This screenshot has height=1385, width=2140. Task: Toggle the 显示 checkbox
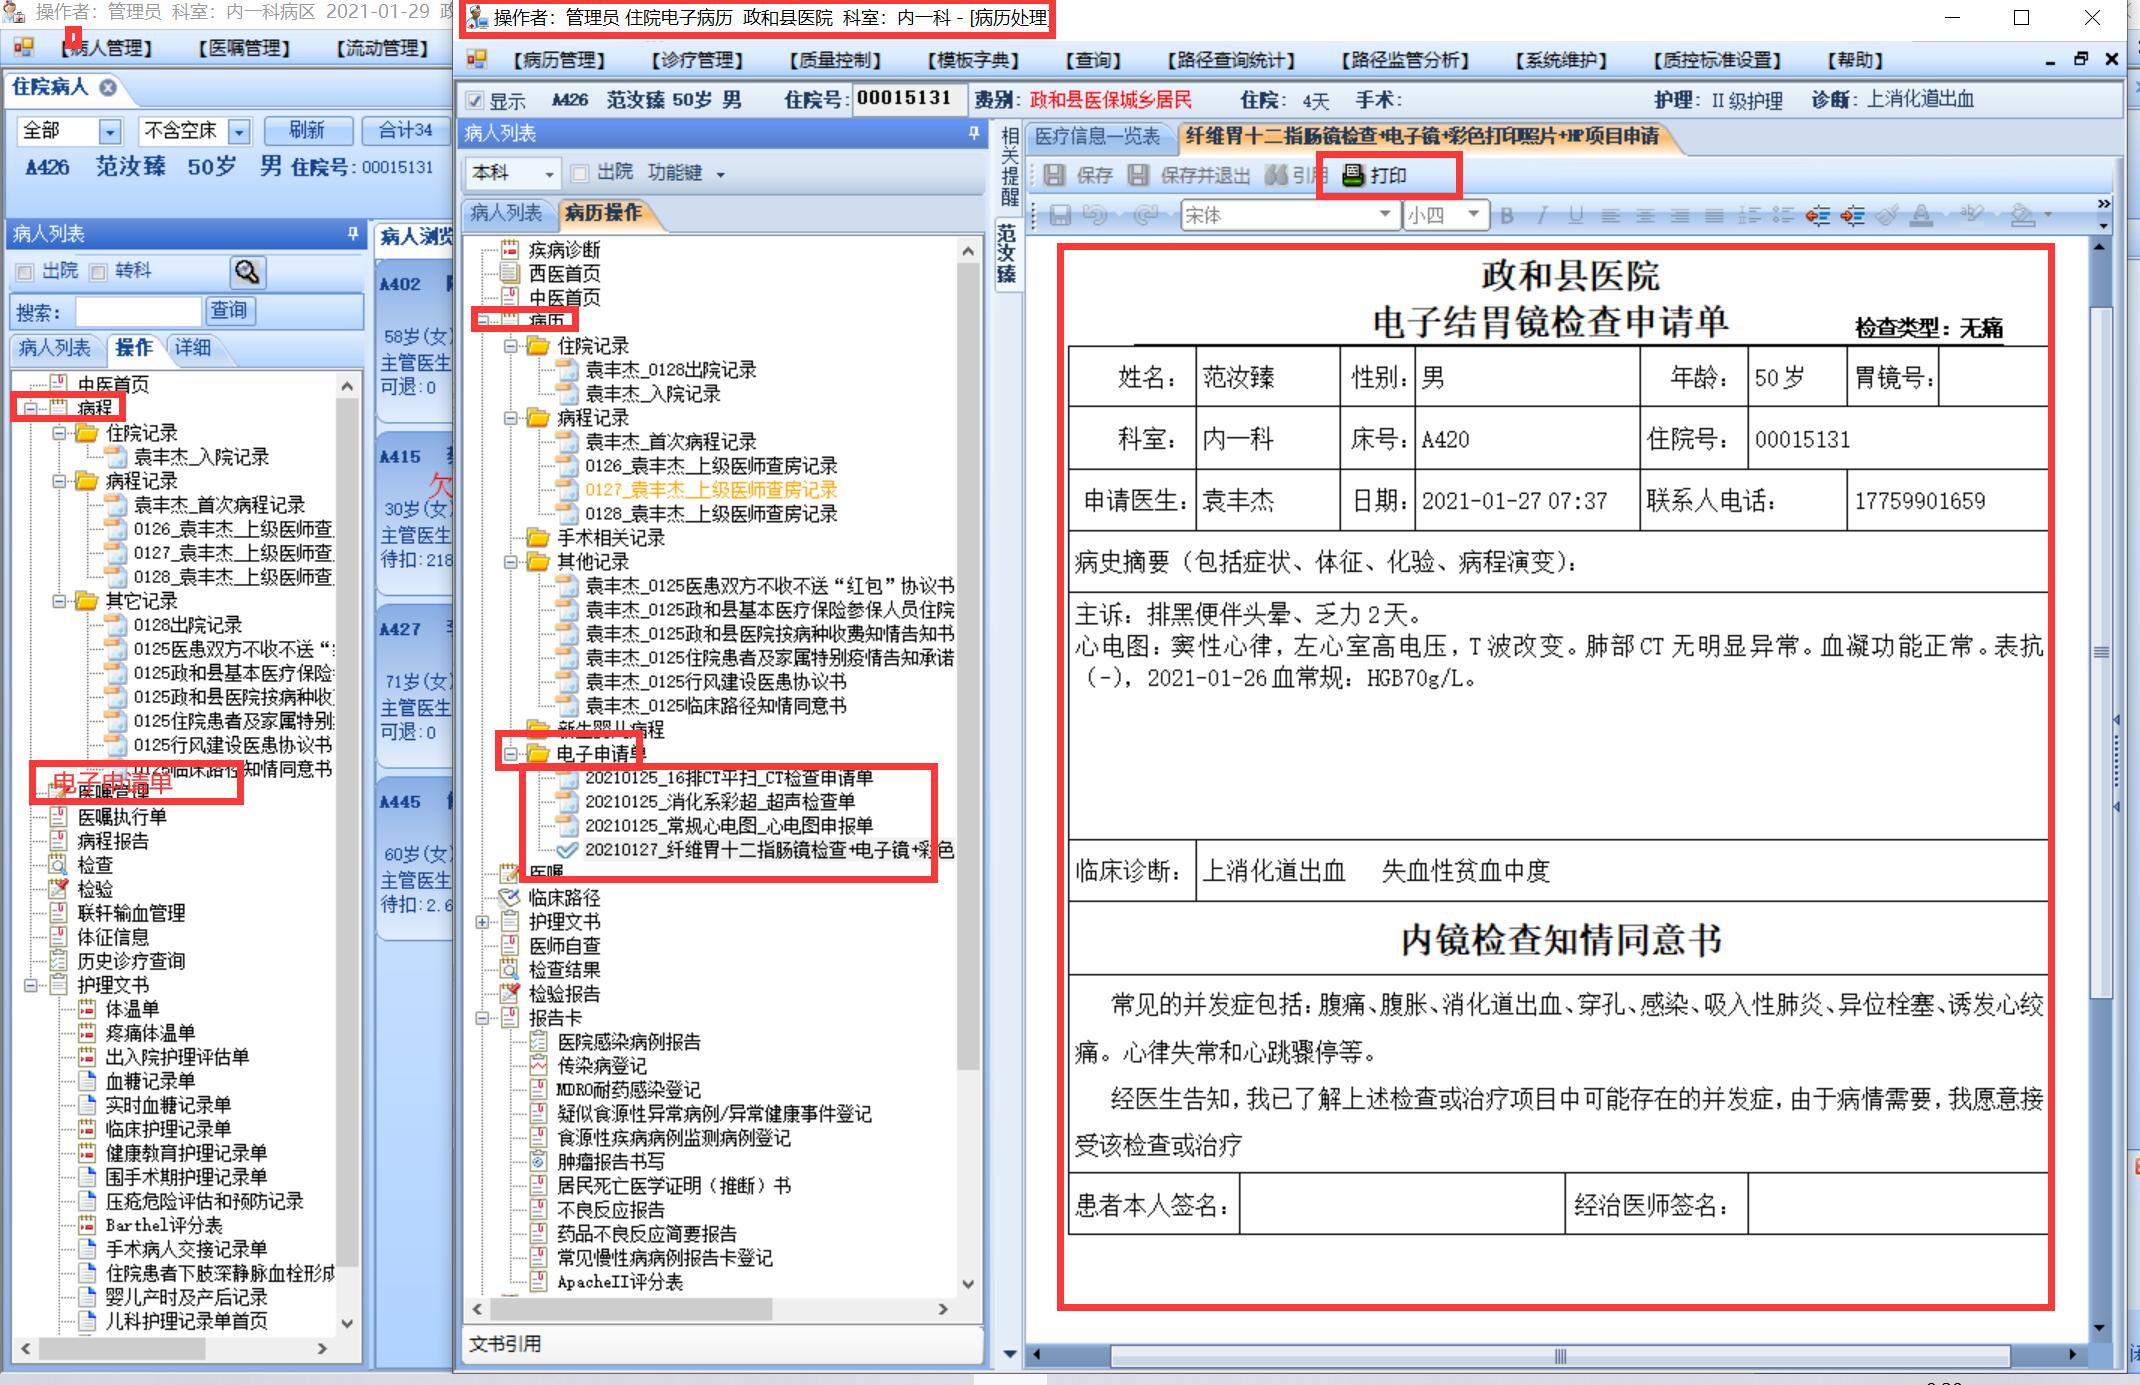(475, 100)
